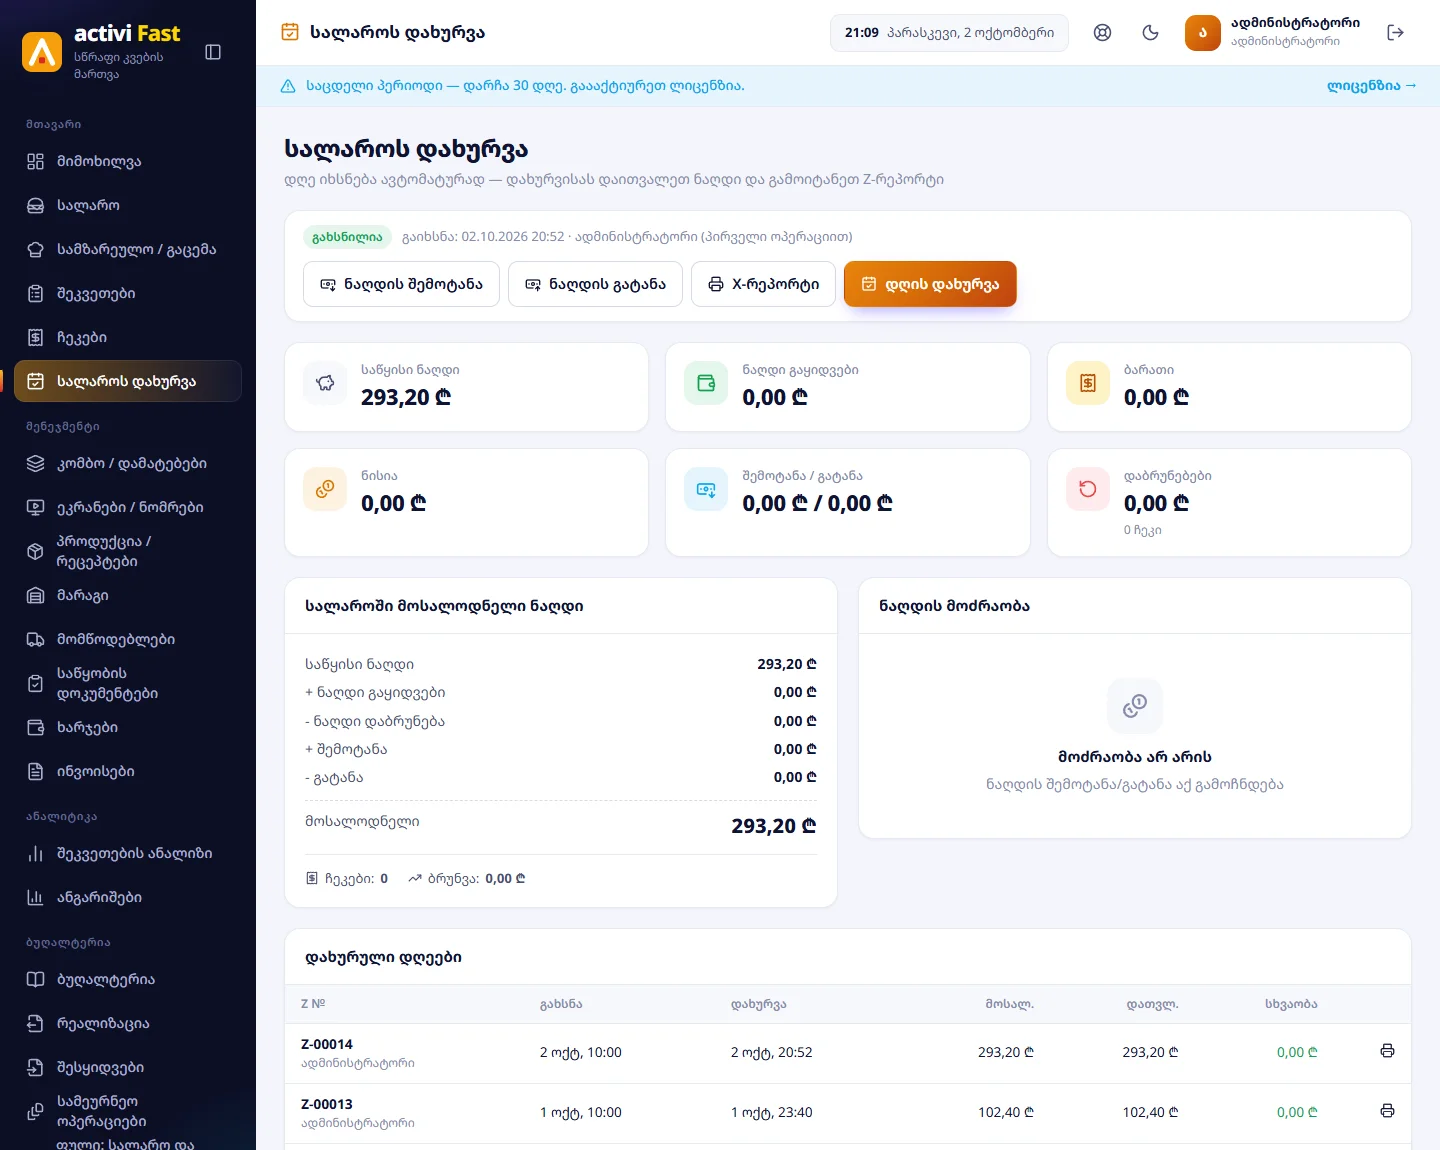Open მომწოდებლები suppliers page

point(128,640)
